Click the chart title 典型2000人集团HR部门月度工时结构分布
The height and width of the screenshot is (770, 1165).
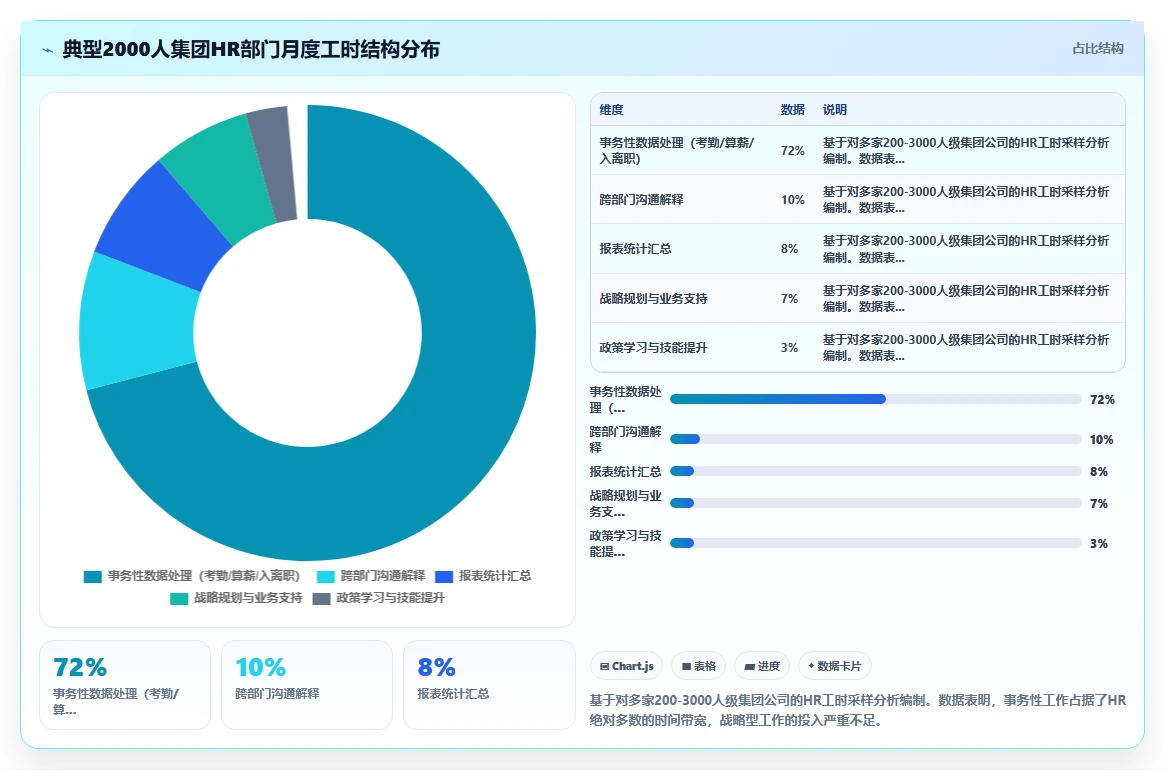[x=251, y=50]
